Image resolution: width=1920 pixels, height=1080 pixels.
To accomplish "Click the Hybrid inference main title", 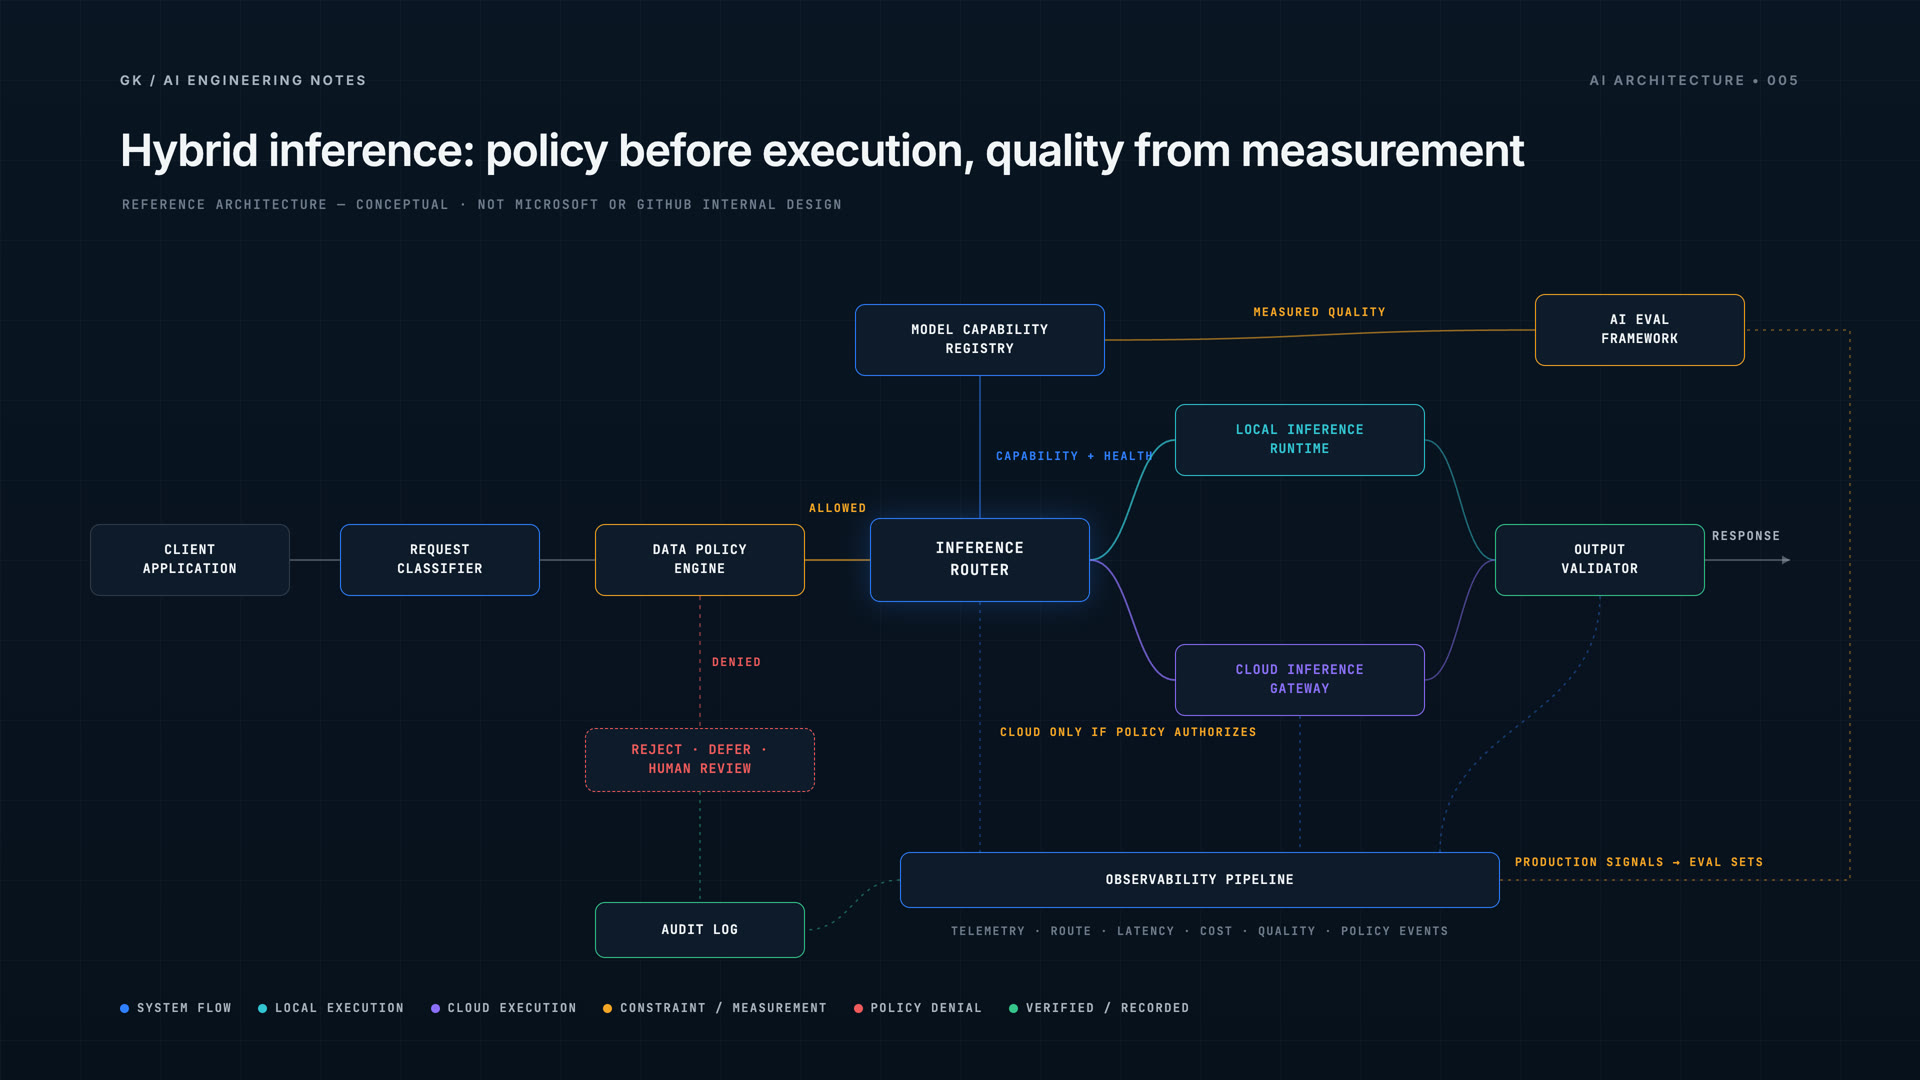I will tap(822, 151).
